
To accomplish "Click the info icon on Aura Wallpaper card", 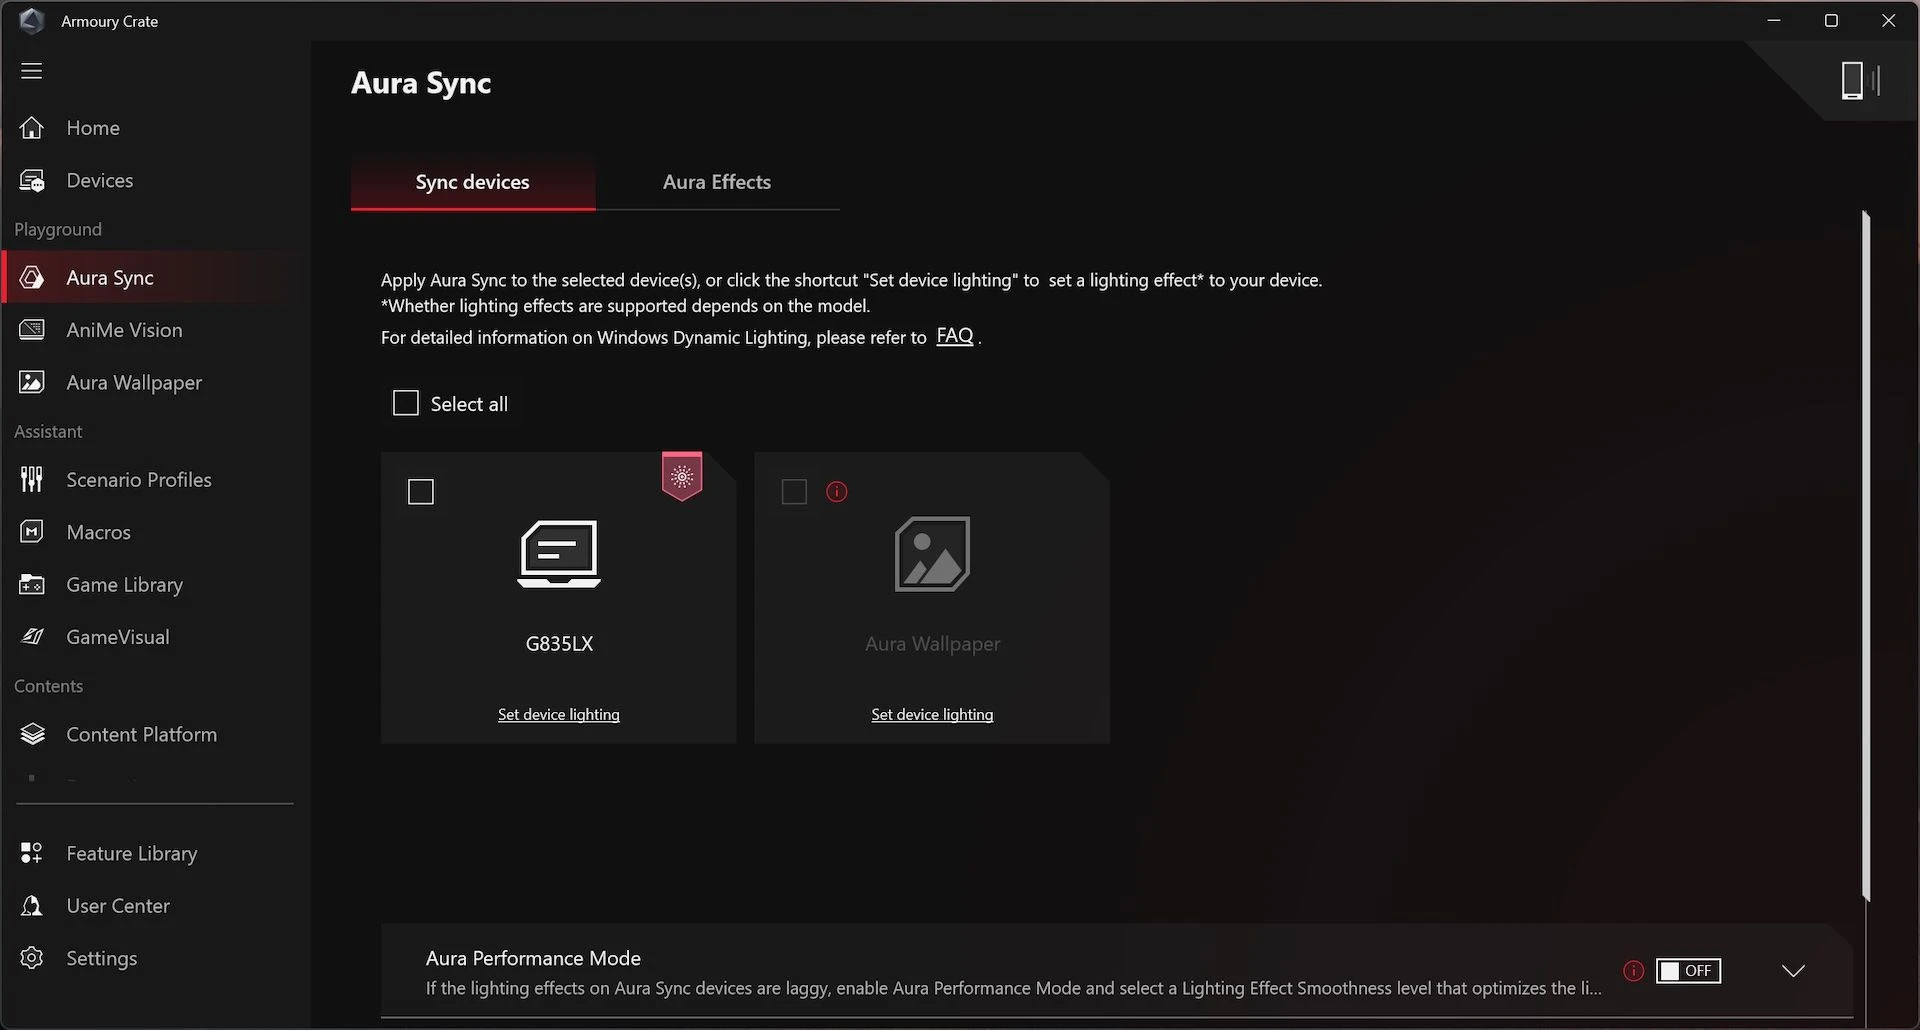I will pos(837,492).
